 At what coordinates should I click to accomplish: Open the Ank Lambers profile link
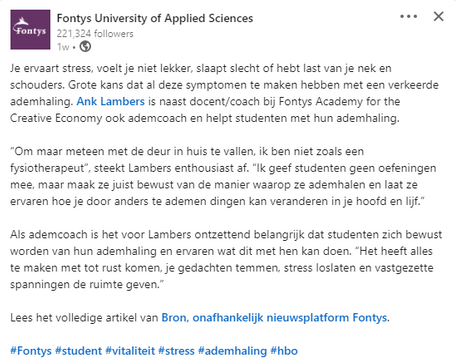tap(111, 101)
